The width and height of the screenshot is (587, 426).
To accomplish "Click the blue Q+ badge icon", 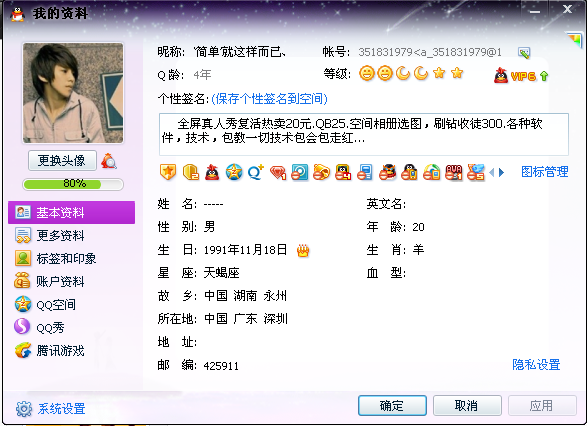I will point(256,173).
